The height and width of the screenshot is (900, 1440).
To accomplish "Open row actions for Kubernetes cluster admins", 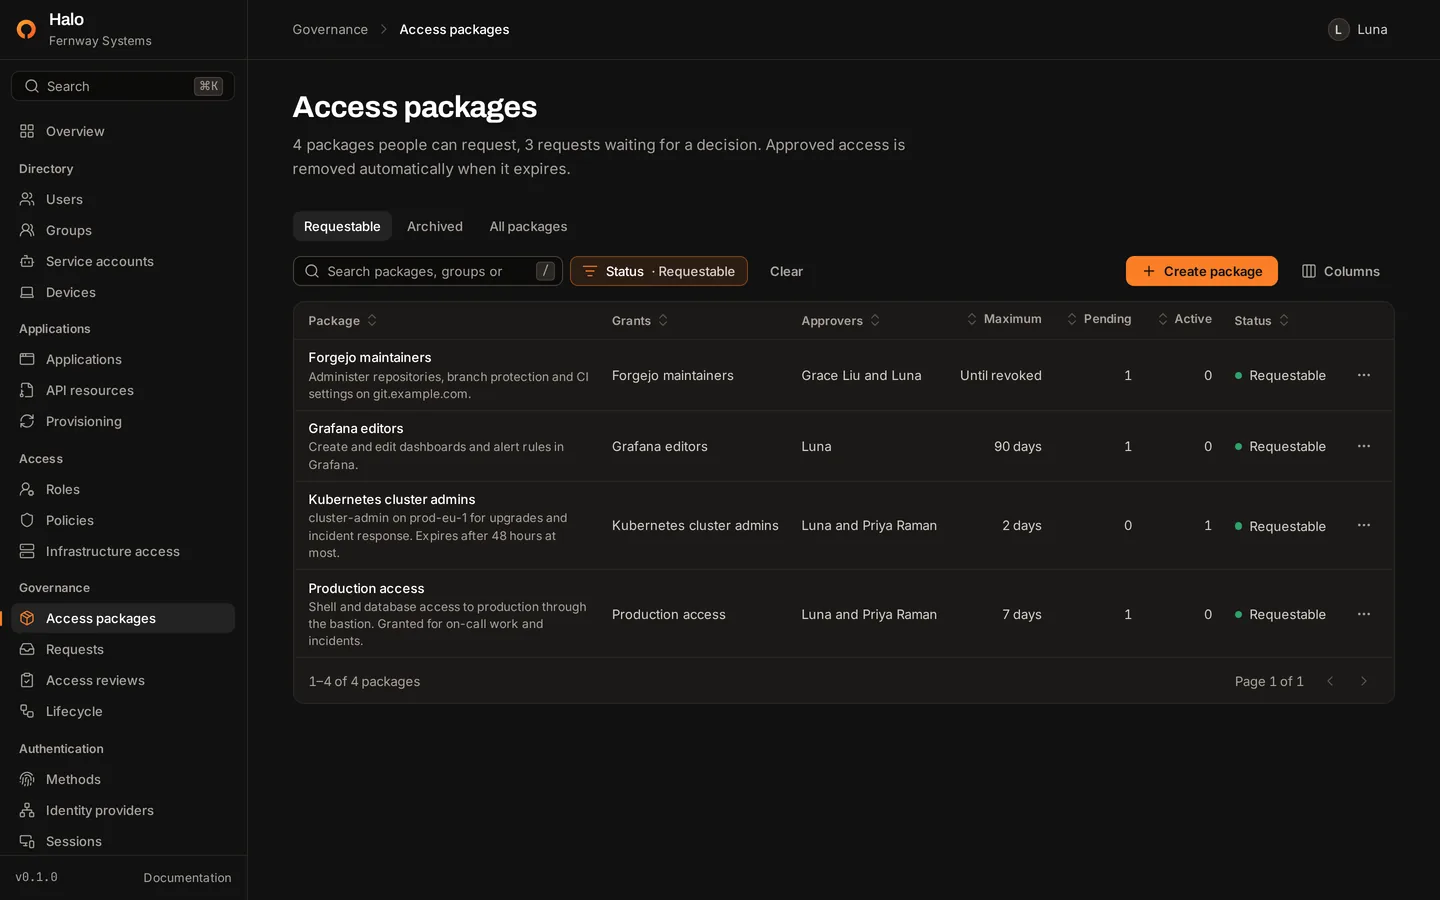I will point(1363,525).
